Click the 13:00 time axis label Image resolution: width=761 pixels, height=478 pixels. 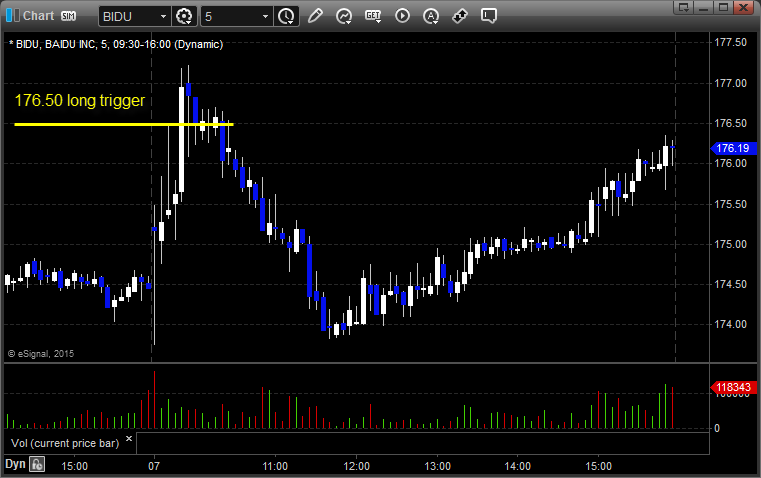438,466
